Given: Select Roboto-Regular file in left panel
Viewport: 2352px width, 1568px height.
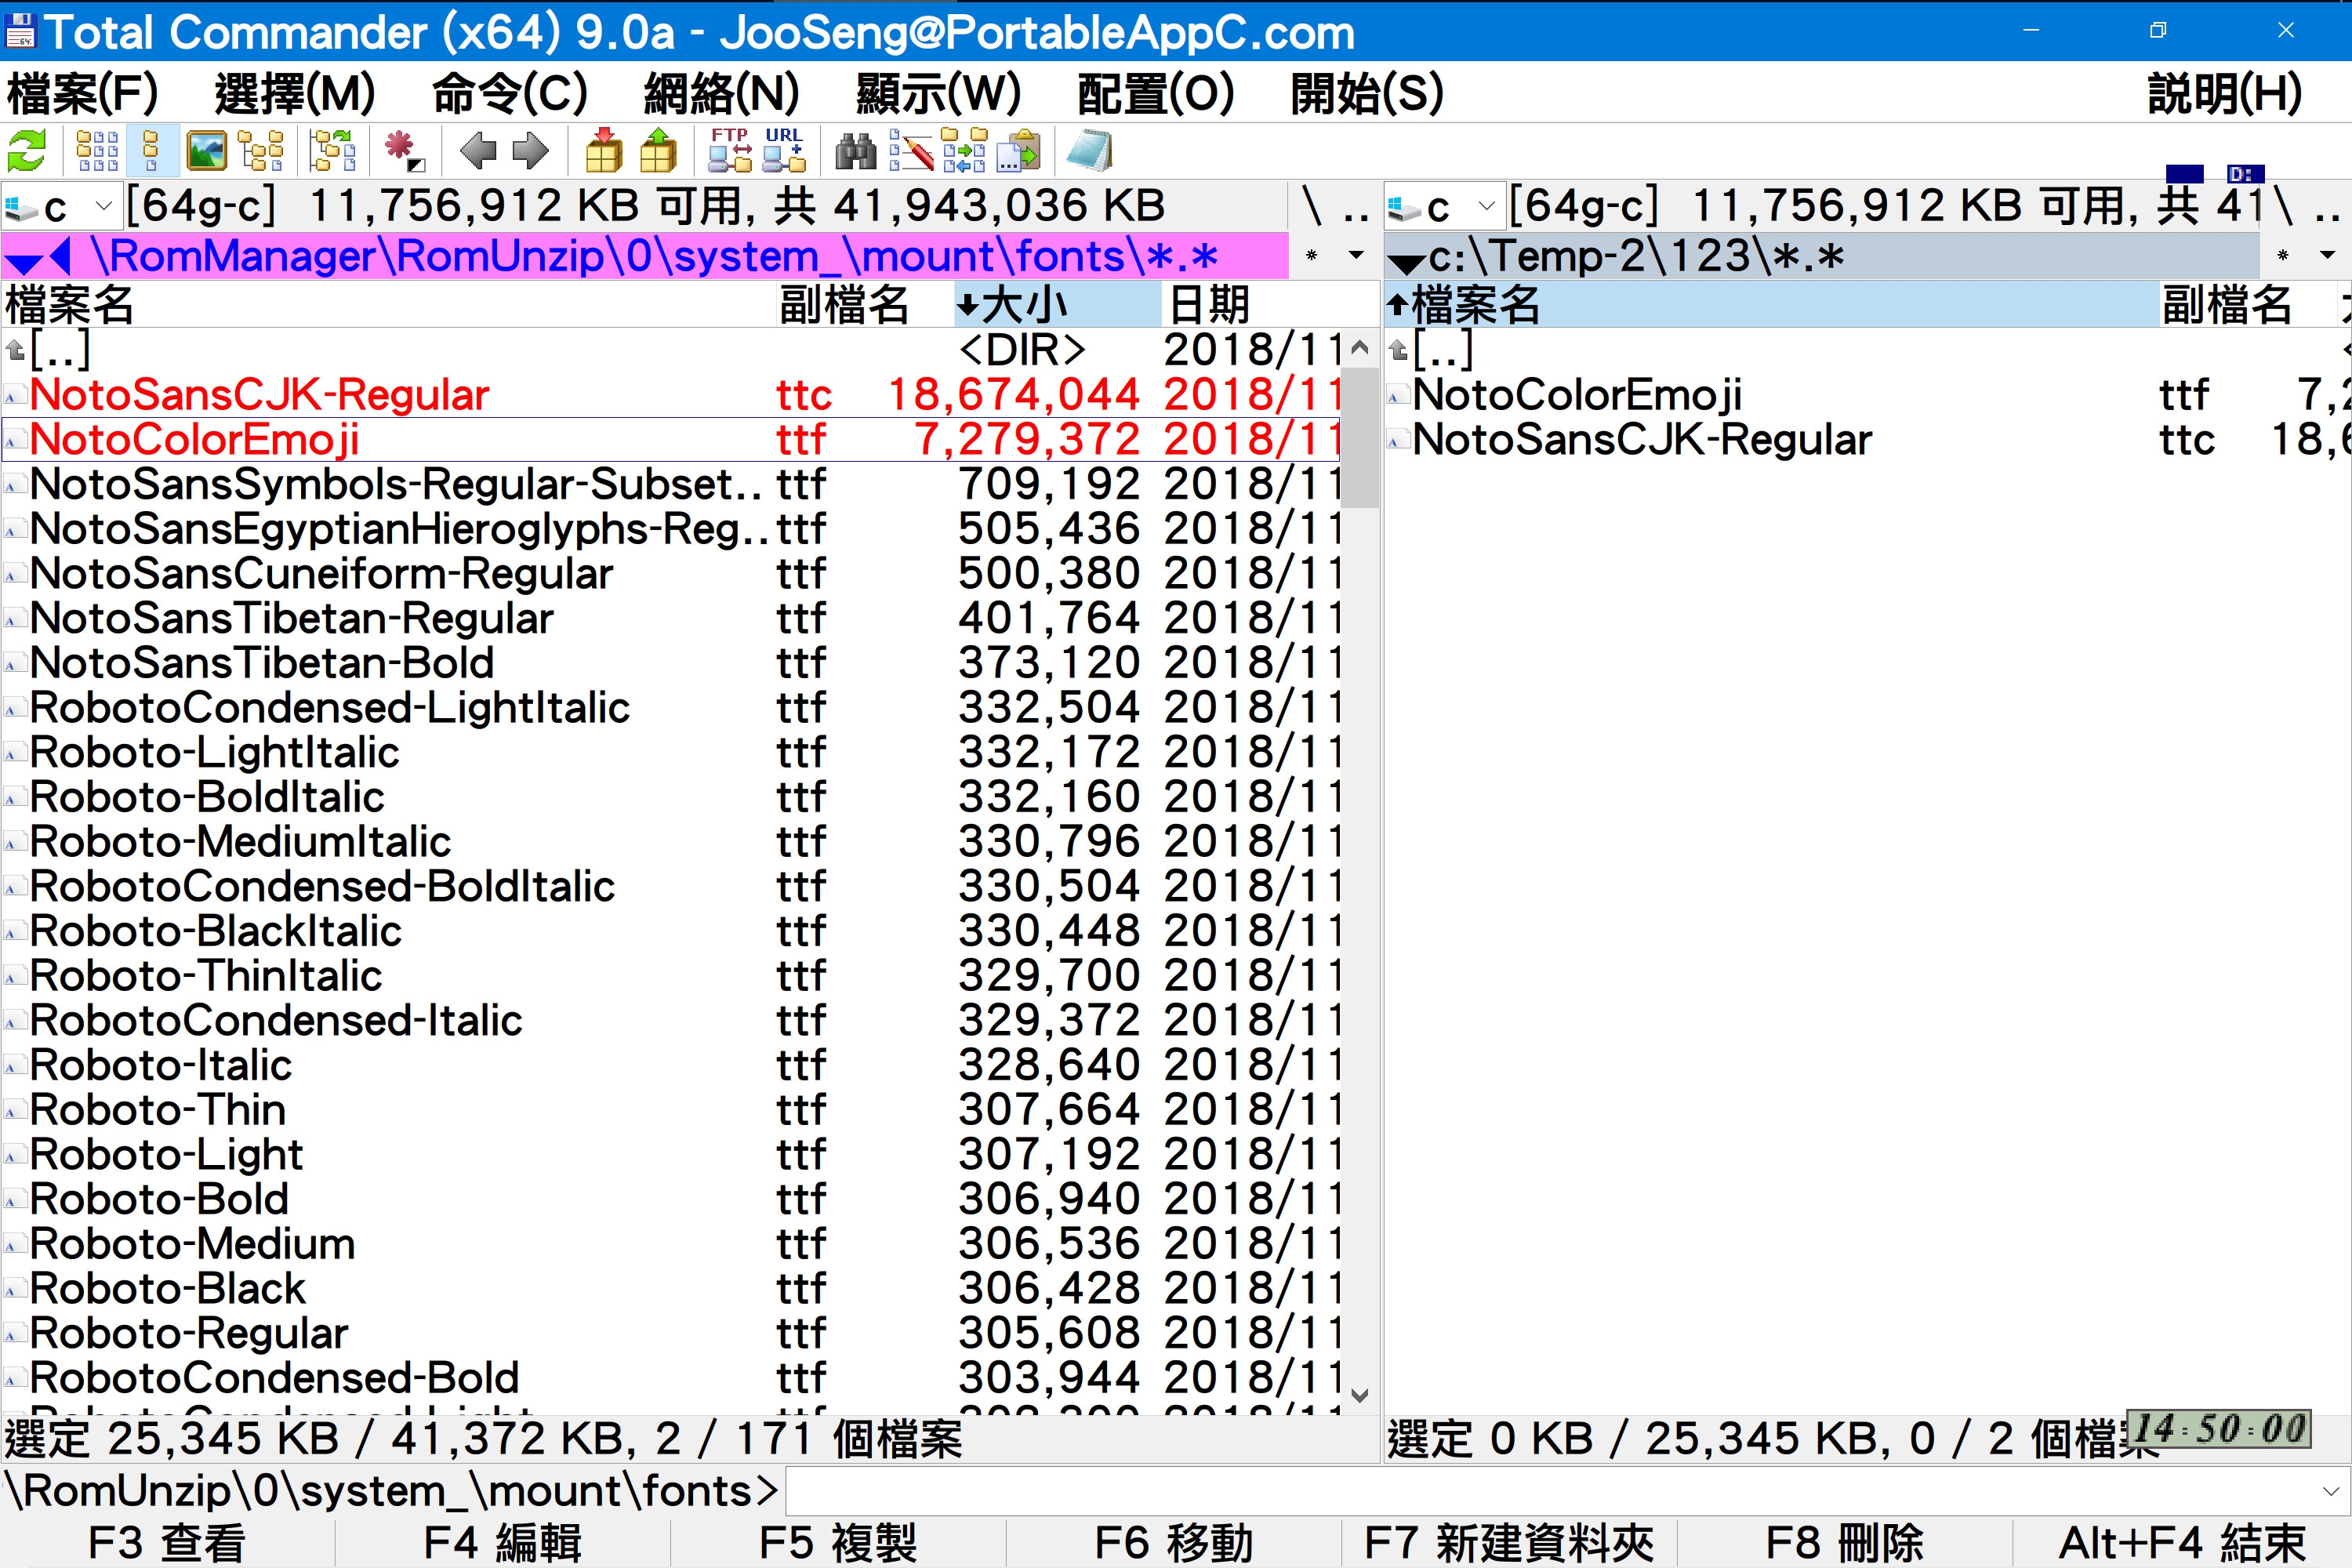Looking at the screenshot, I should pos(670,1333).
